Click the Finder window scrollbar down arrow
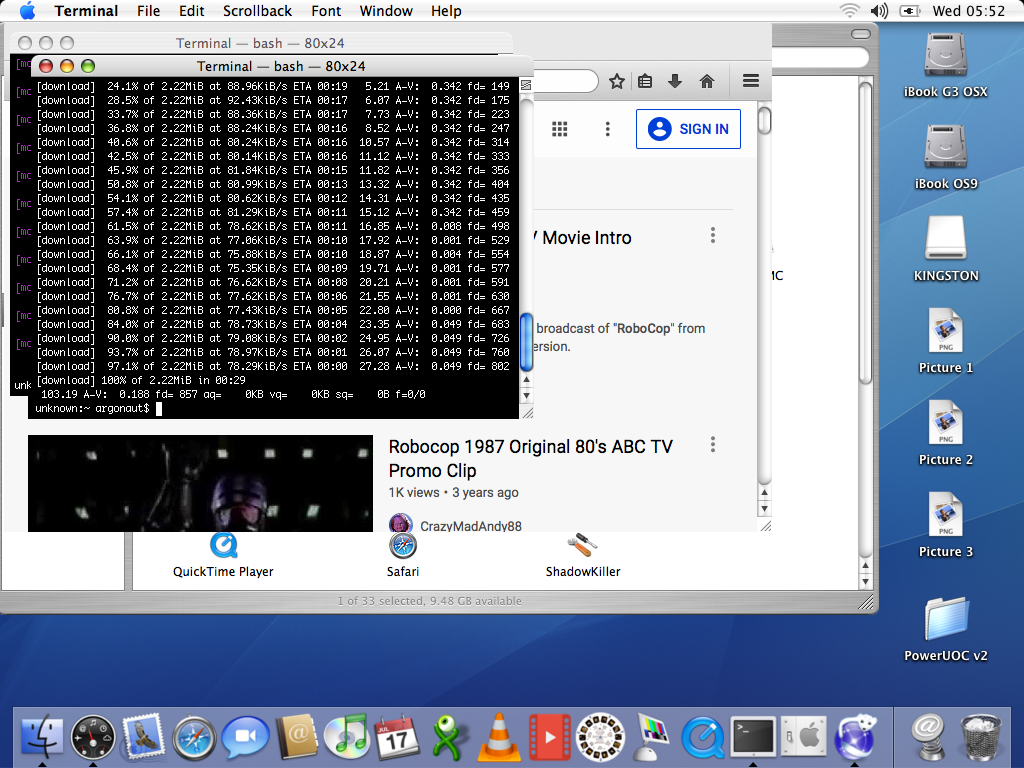Screen dimensions: 1024x768 click(865, 581)
